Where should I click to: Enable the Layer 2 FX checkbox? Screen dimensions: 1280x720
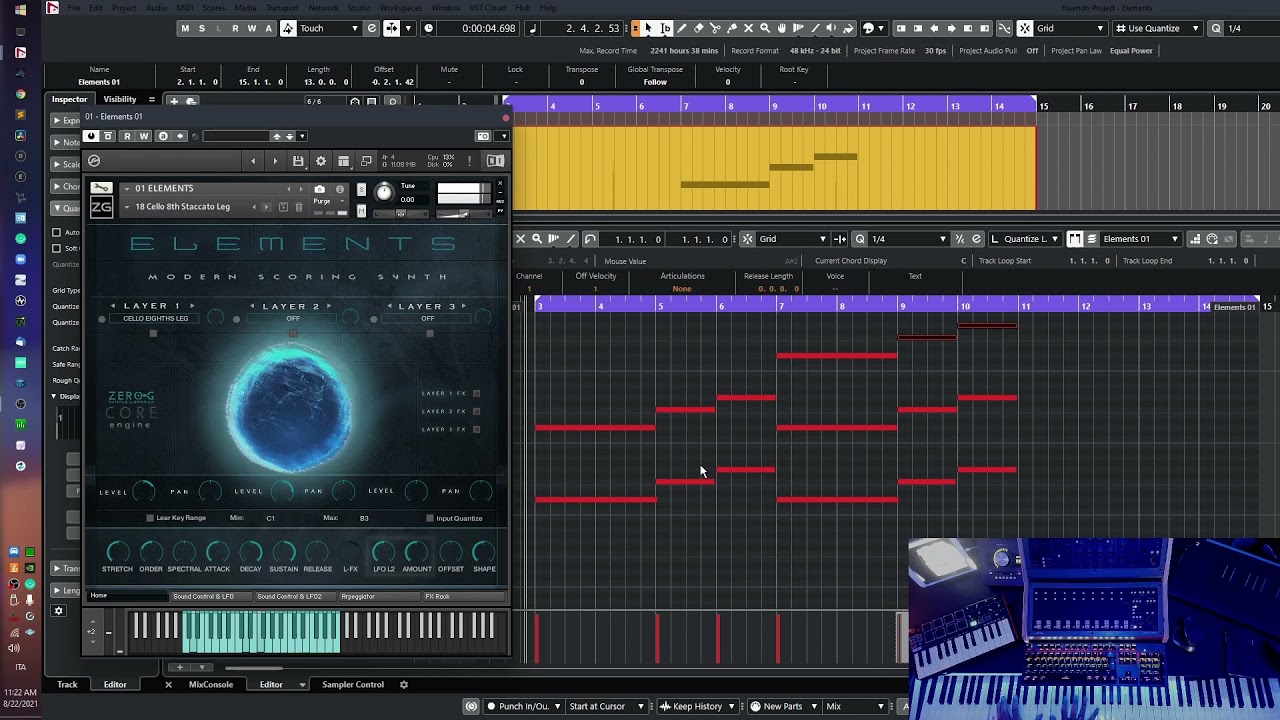(476, 411)
